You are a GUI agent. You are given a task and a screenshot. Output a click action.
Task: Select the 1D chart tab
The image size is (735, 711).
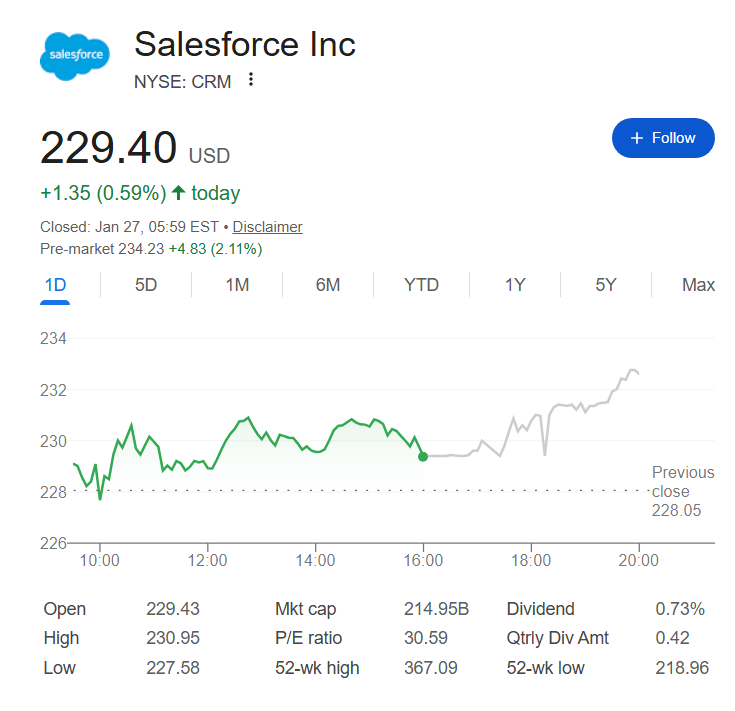[x=55, y=285]
